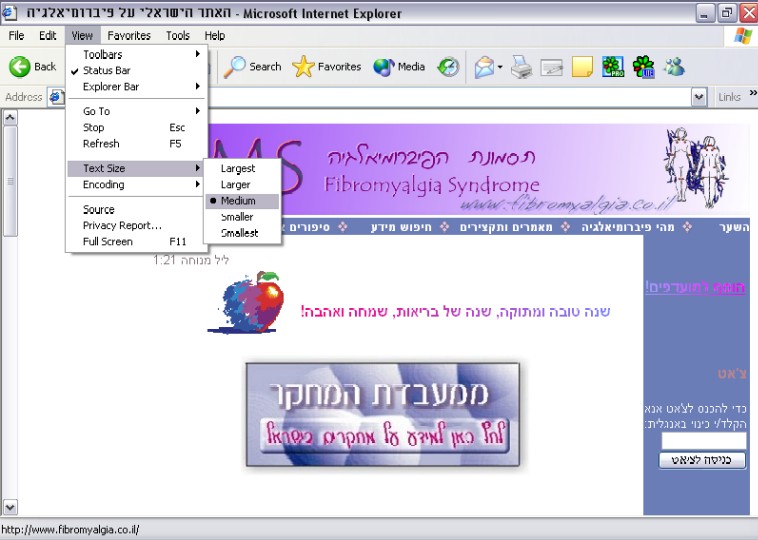Viewport: 758px width, 540px height.
Task: Click the Edit page toolbar icon
Action: point(552,68)
